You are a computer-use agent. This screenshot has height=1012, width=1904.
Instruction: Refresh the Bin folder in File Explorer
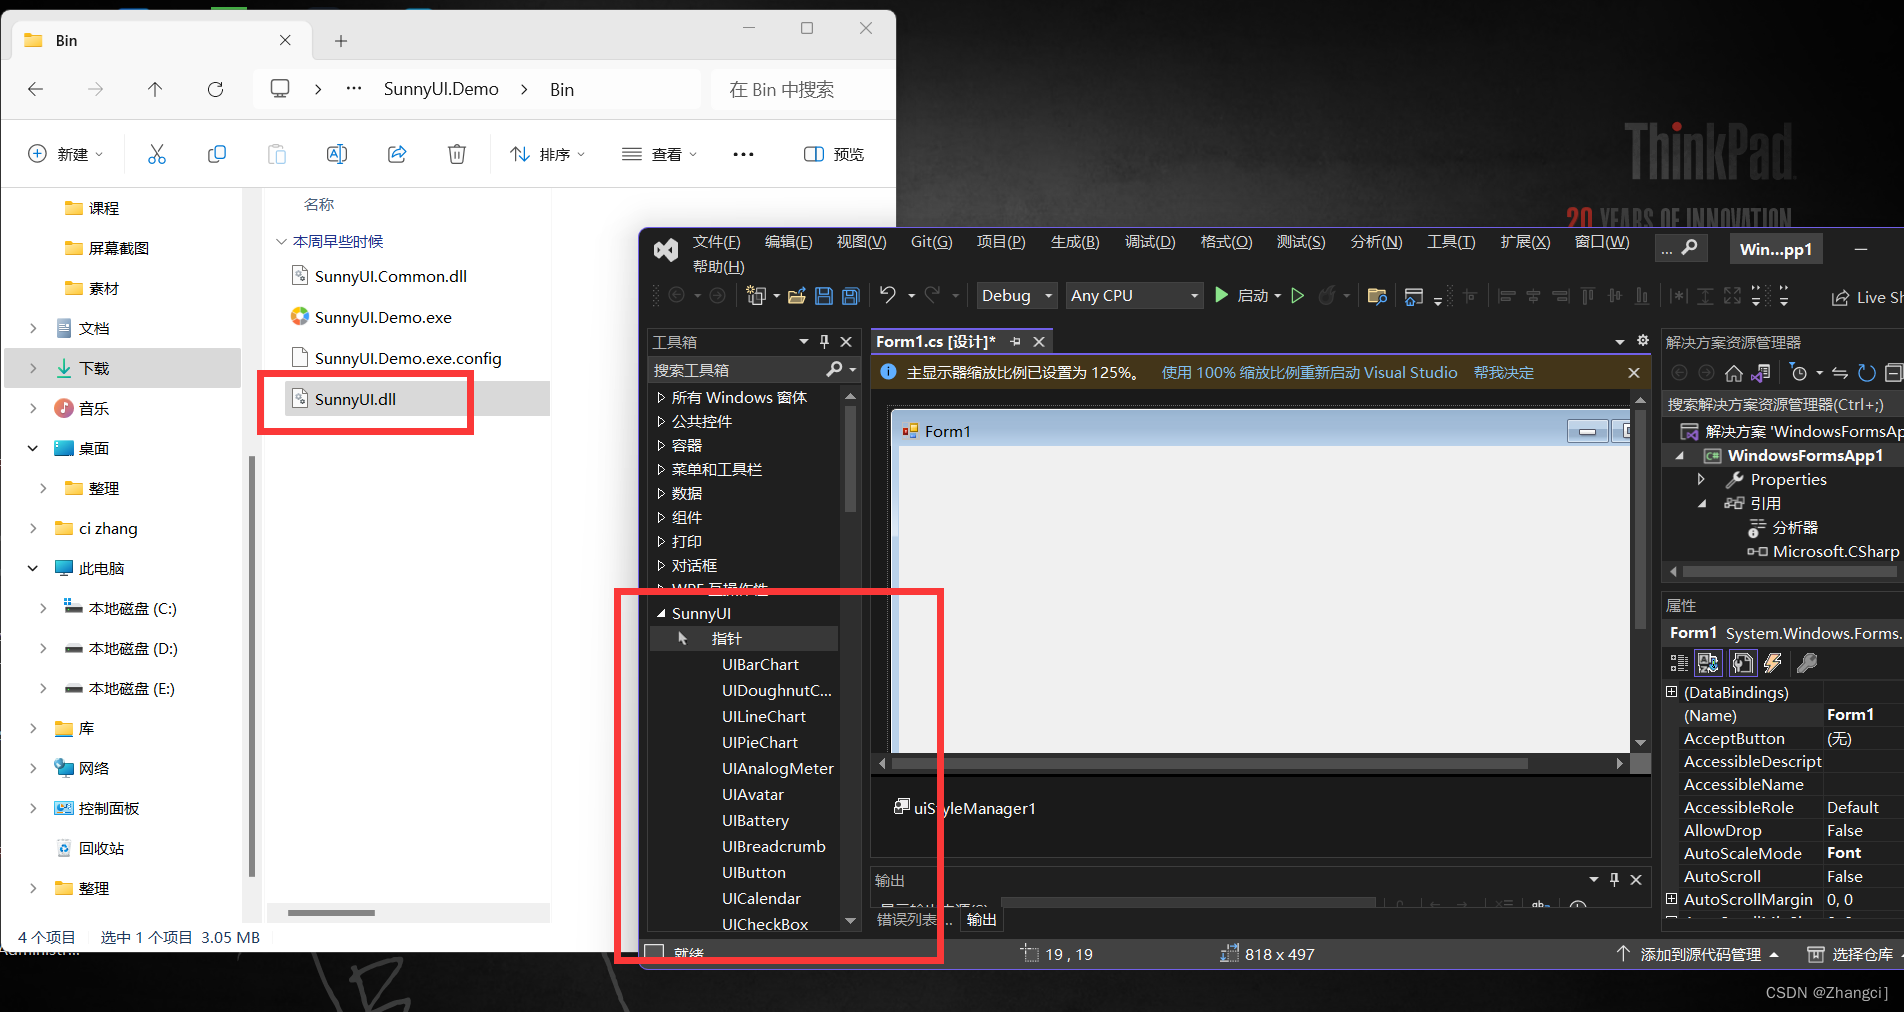[x=215, y=89]
